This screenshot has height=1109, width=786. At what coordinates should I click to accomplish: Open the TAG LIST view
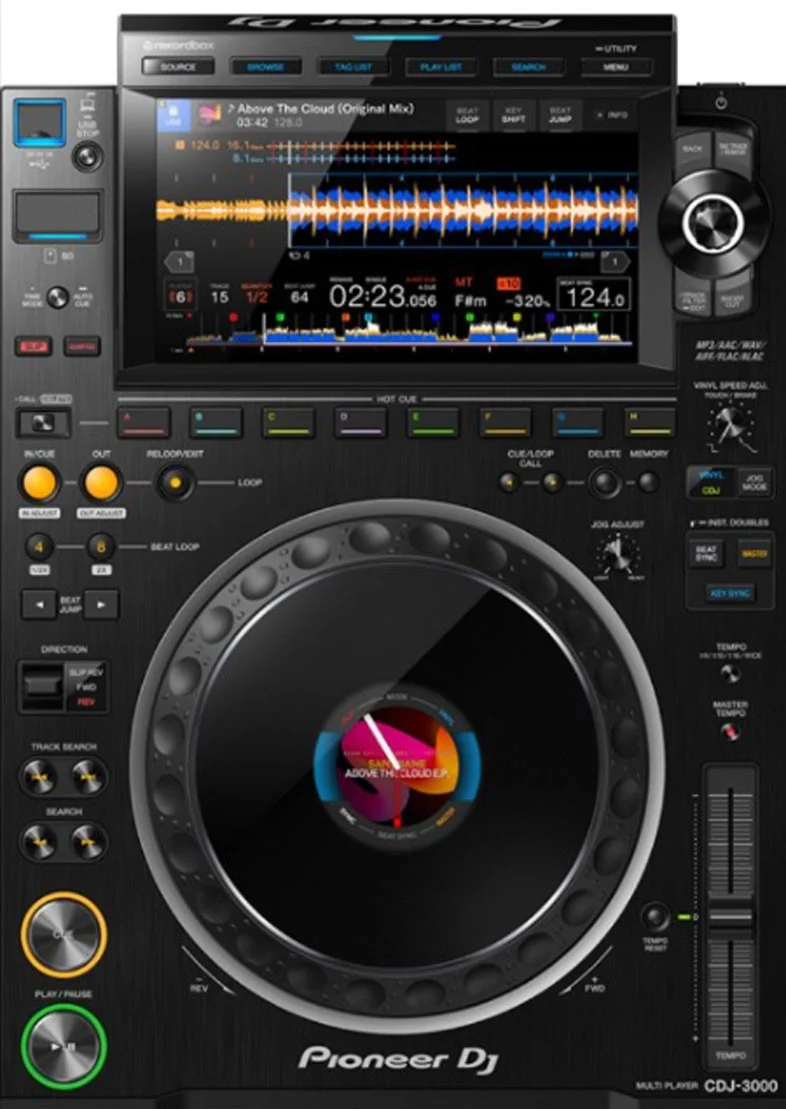click(x=353, y=67)
